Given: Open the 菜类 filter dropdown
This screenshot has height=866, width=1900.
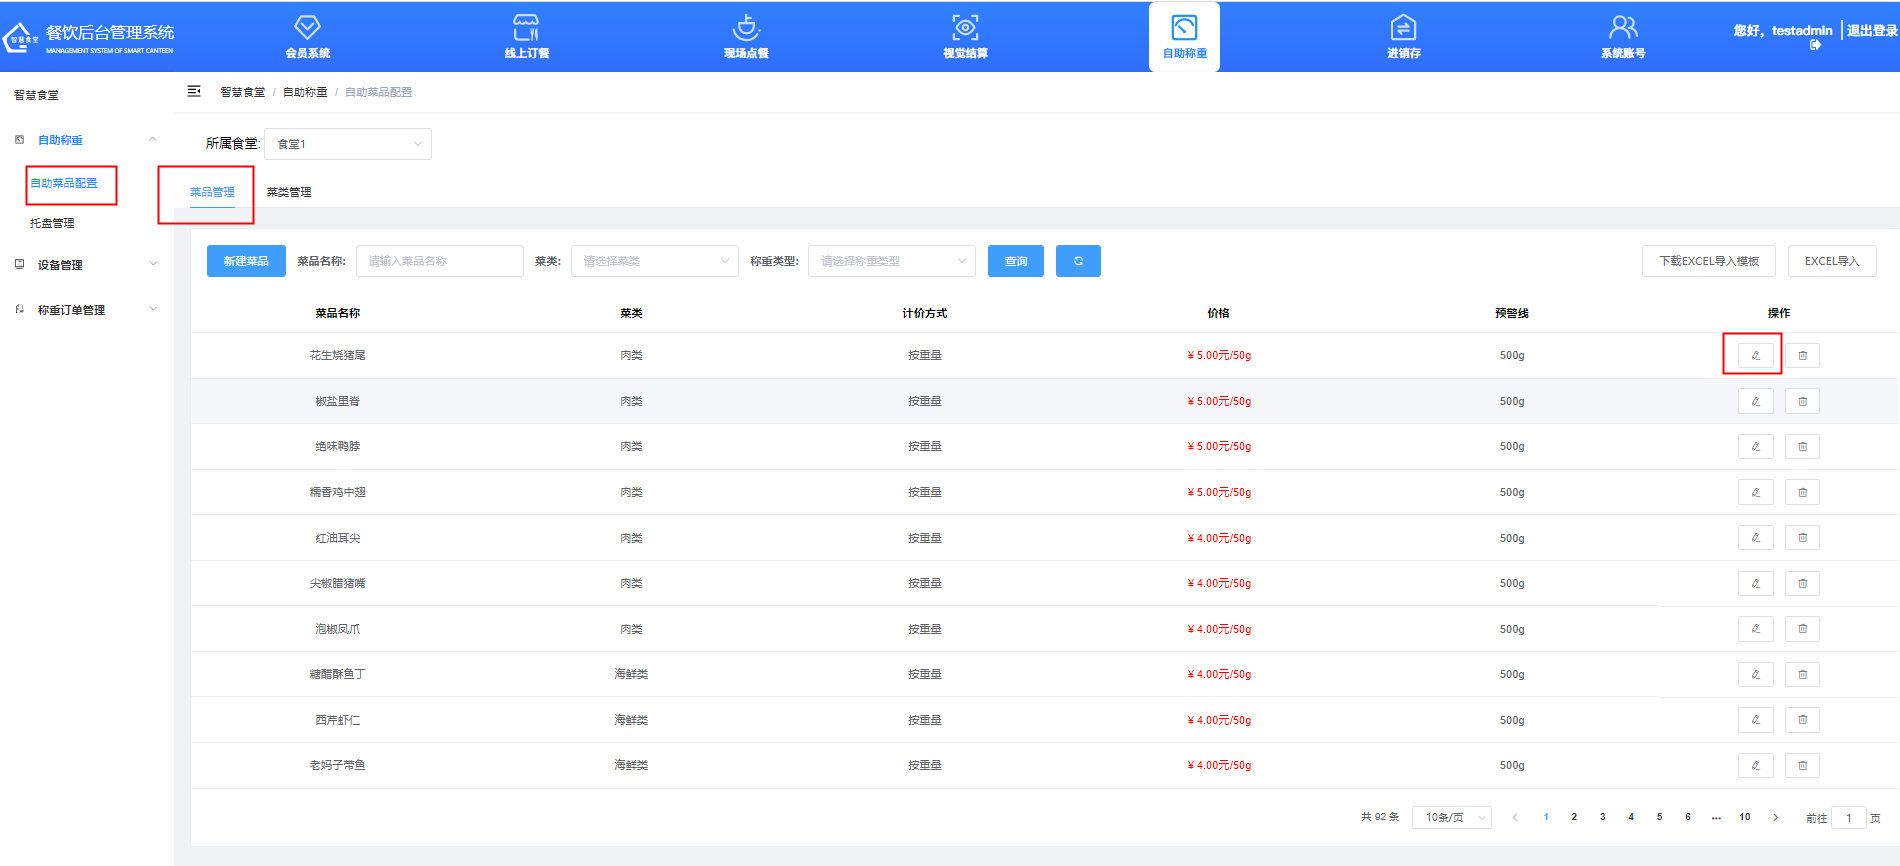Looking at the screenshot, I should (x=654, y=261).
